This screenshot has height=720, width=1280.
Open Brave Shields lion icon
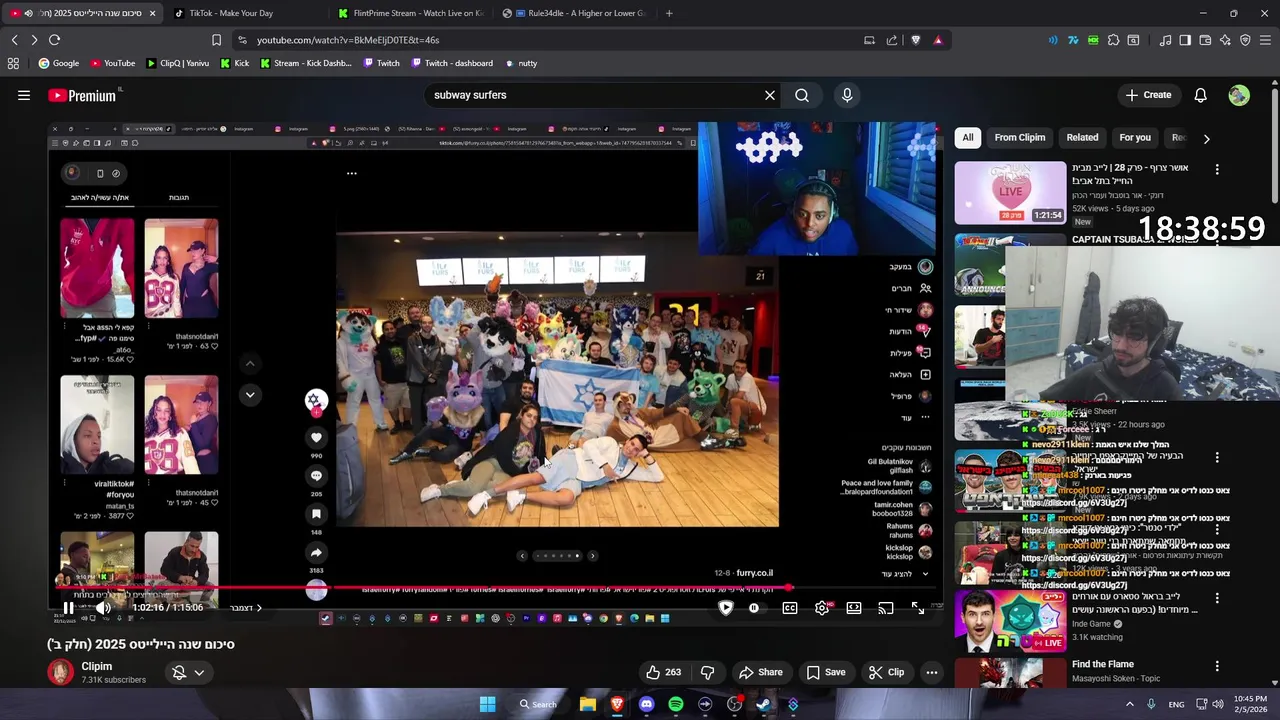[x=915, y=40]
